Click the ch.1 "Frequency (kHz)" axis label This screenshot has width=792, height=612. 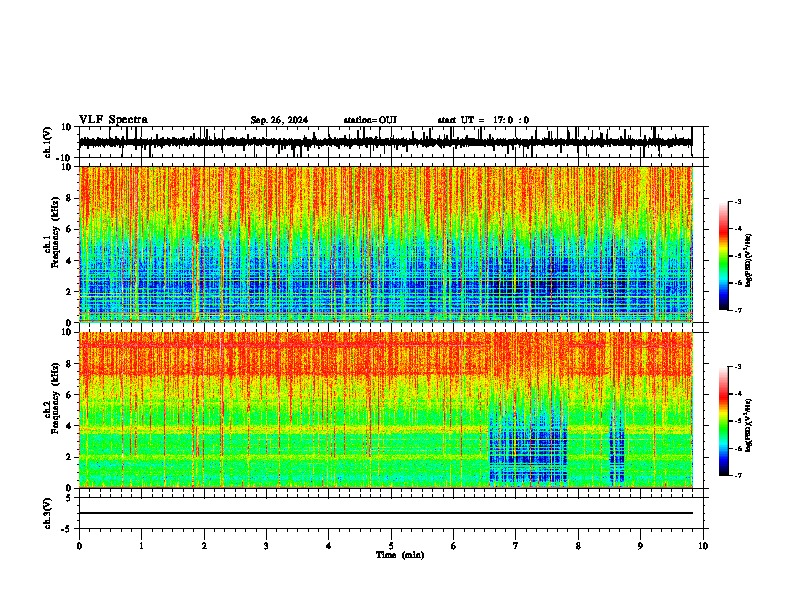pyautogui.click(x=55, y=231)
